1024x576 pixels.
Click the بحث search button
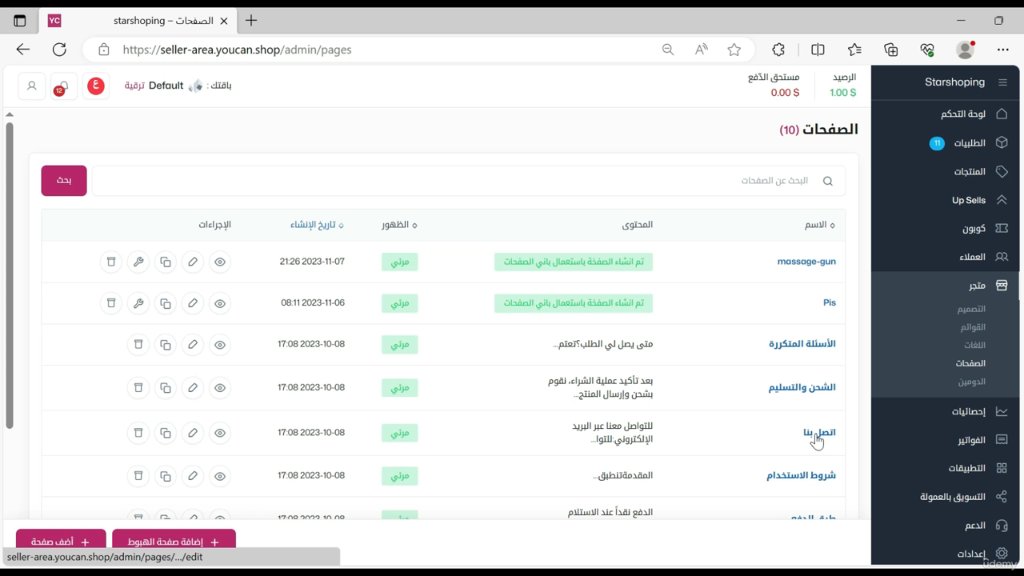coord(64,180)
